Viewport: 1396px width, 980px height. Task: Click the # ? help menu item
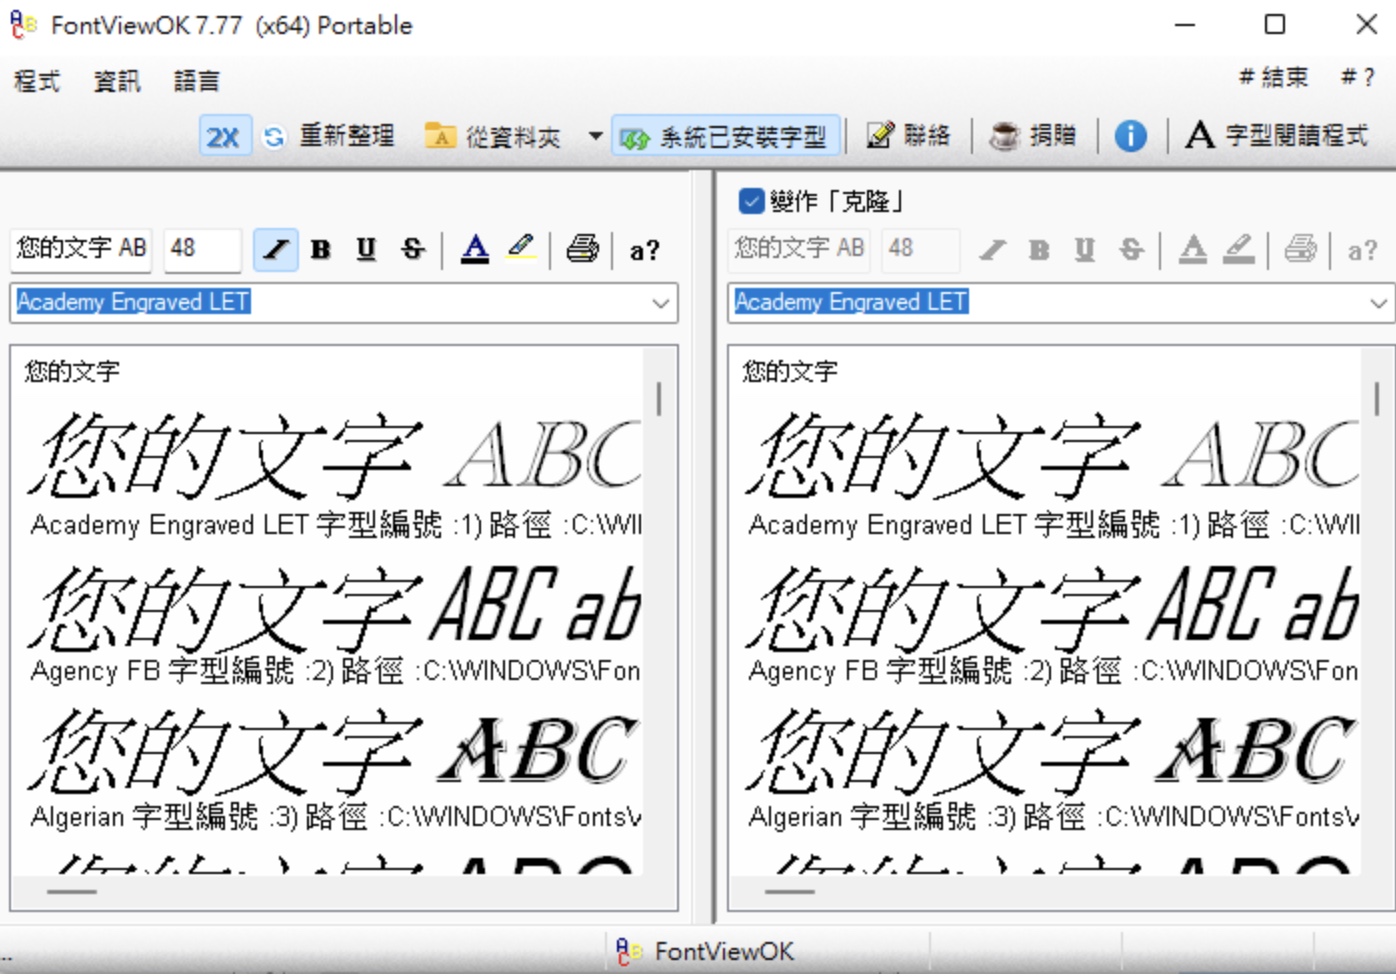click(x=1358, y=77)
